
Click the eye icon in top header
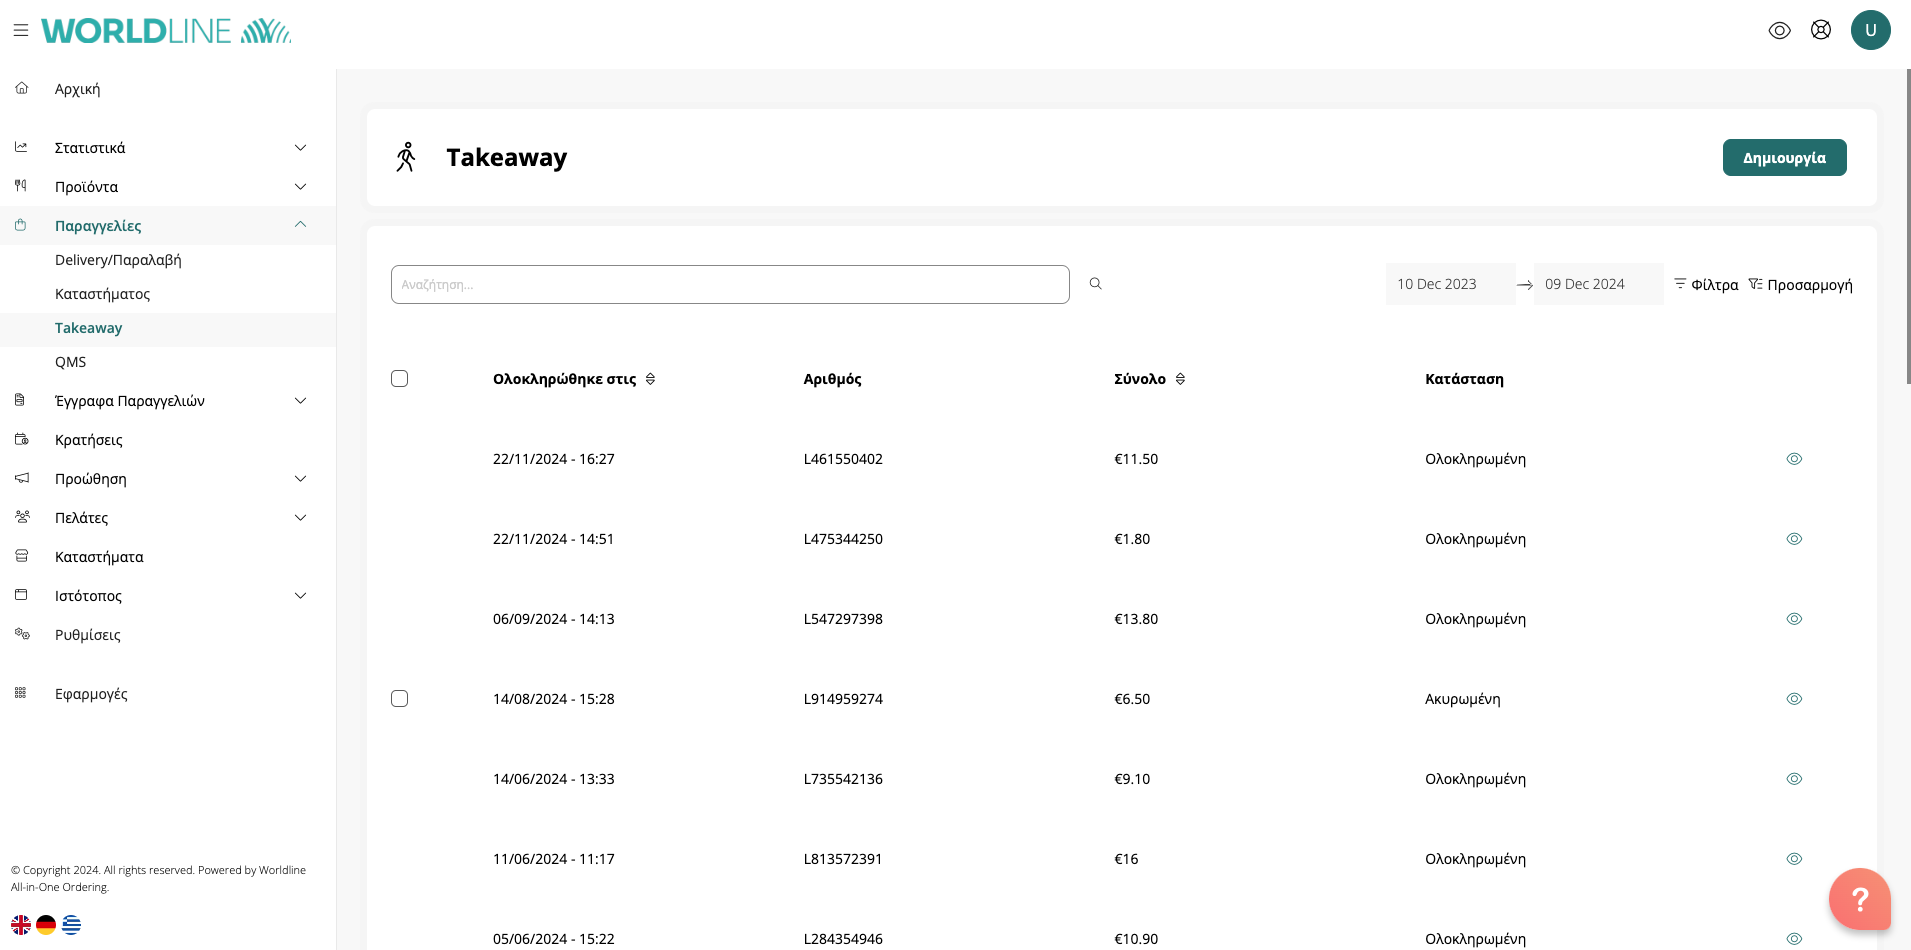[1779, 31]
